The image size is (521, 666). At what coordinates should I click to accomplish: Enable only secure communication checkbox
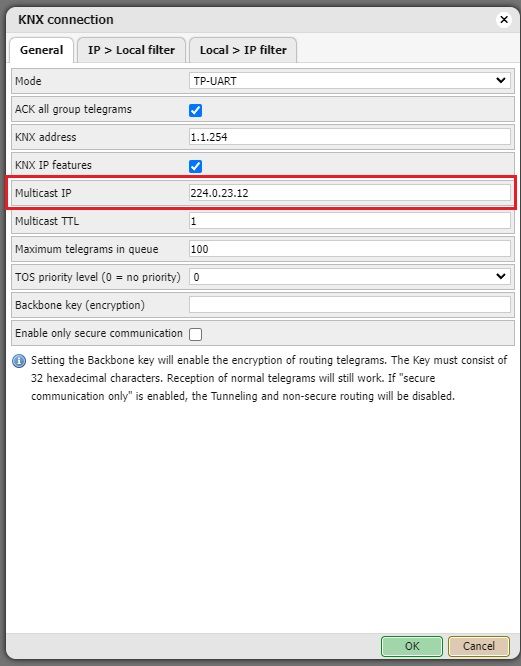coord(195,334)
